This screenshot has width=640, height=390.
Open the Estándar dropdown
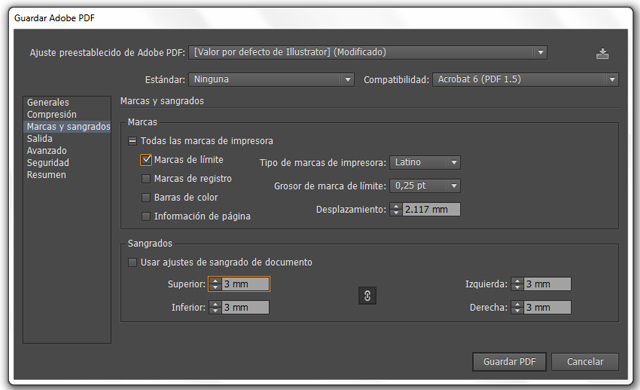tap(271, 79)
